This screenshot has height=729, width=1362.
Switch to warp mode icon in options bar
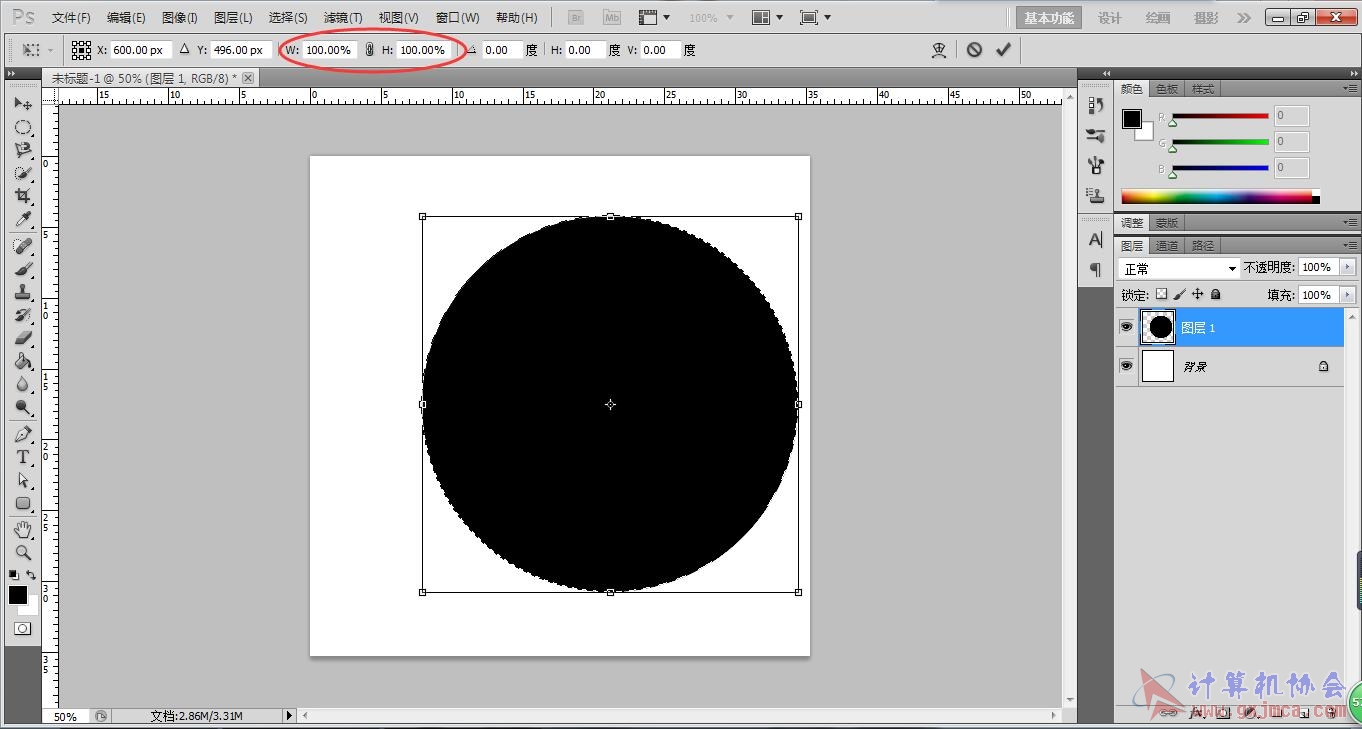(938, 50)
